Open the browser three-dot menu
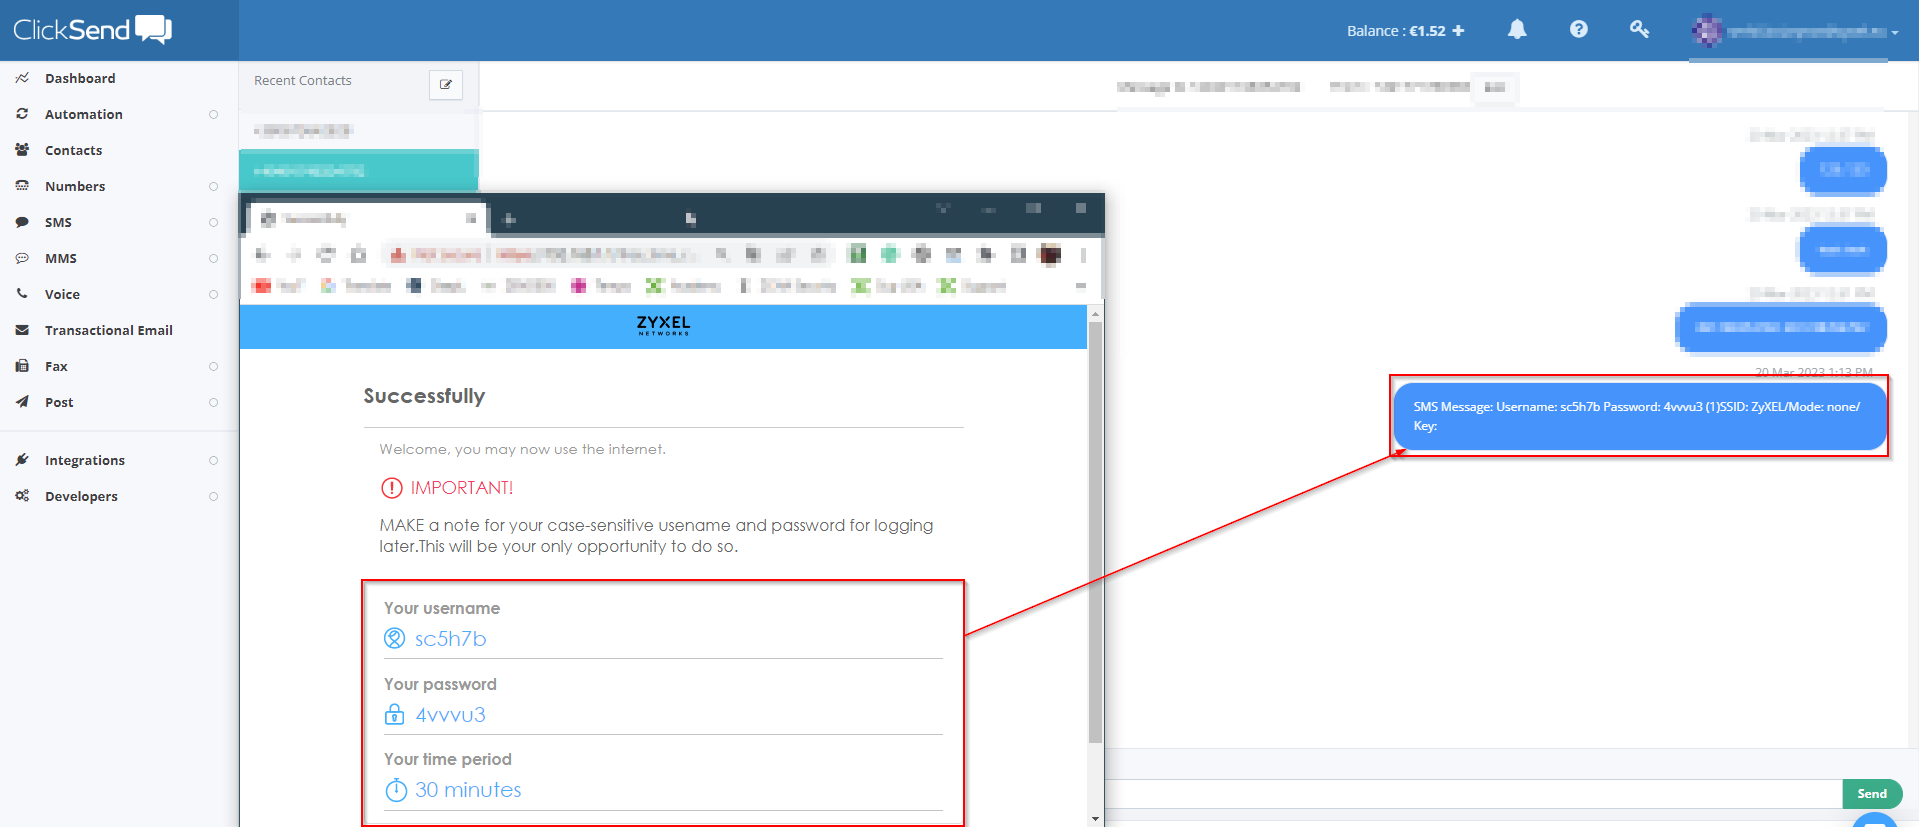The width and height of the screenshot is (1919, 827). [x=1083, y=255]
